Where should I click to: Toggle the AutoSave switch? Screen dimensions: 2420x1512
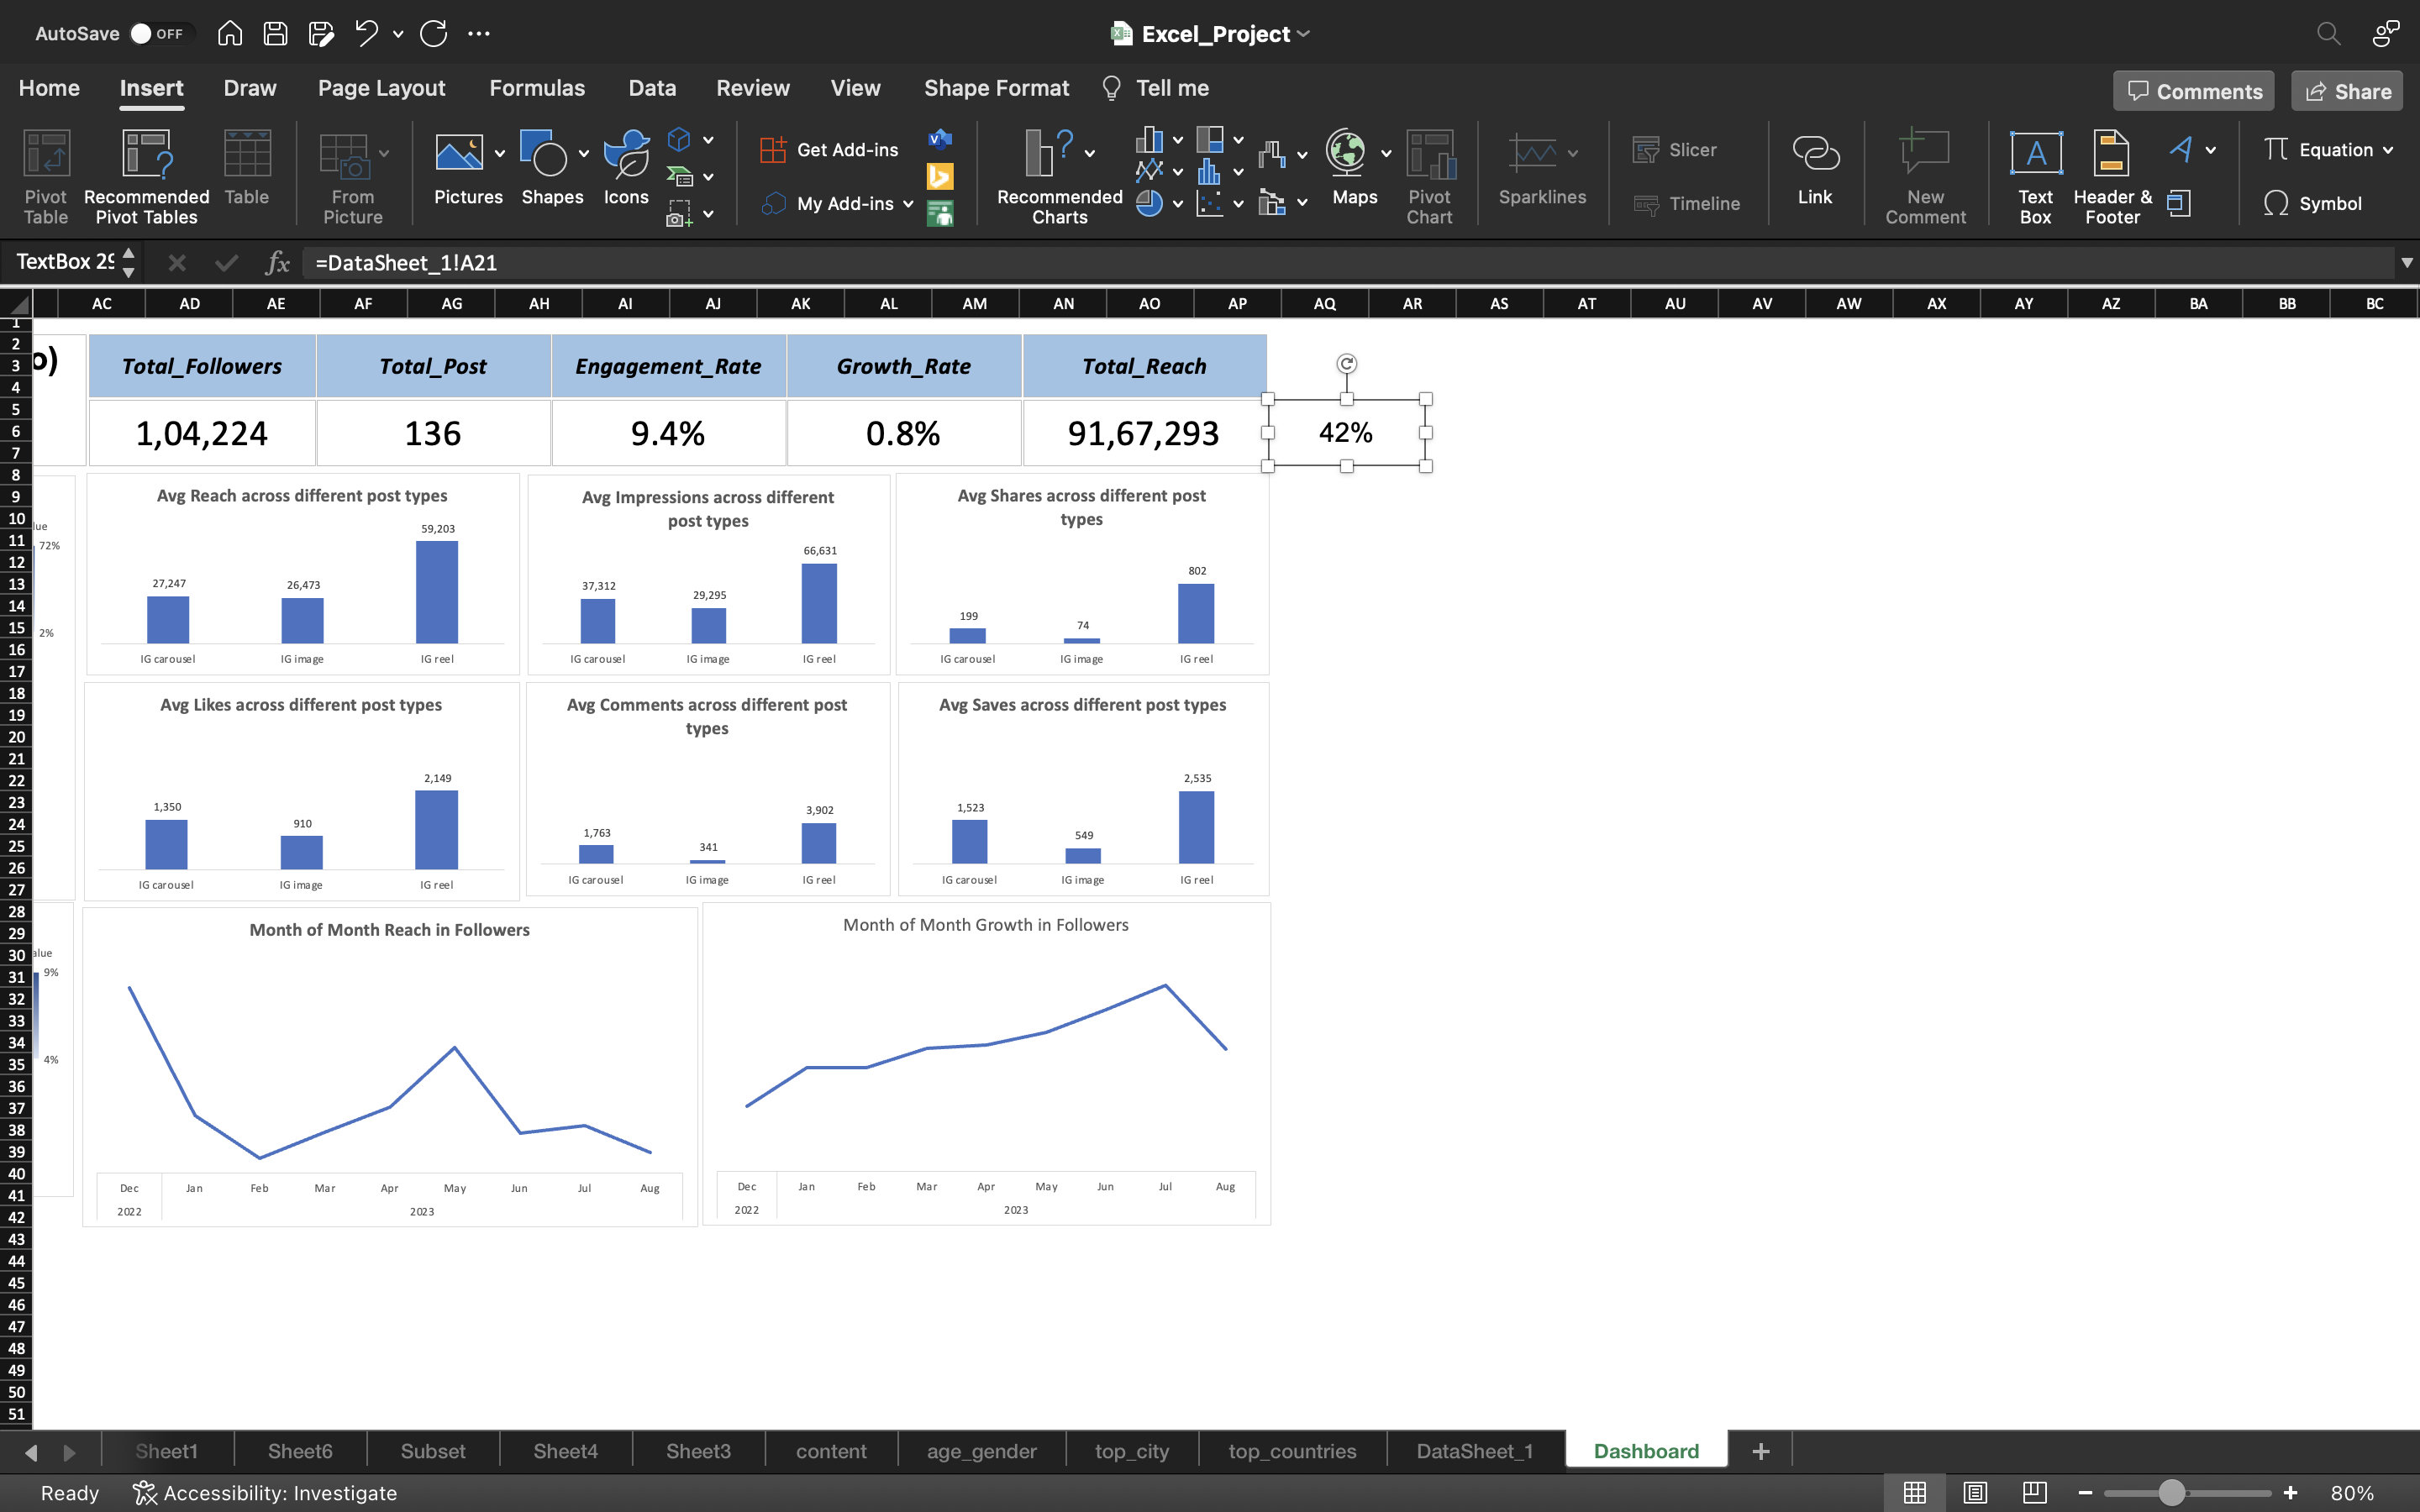[x=157, y=33]
